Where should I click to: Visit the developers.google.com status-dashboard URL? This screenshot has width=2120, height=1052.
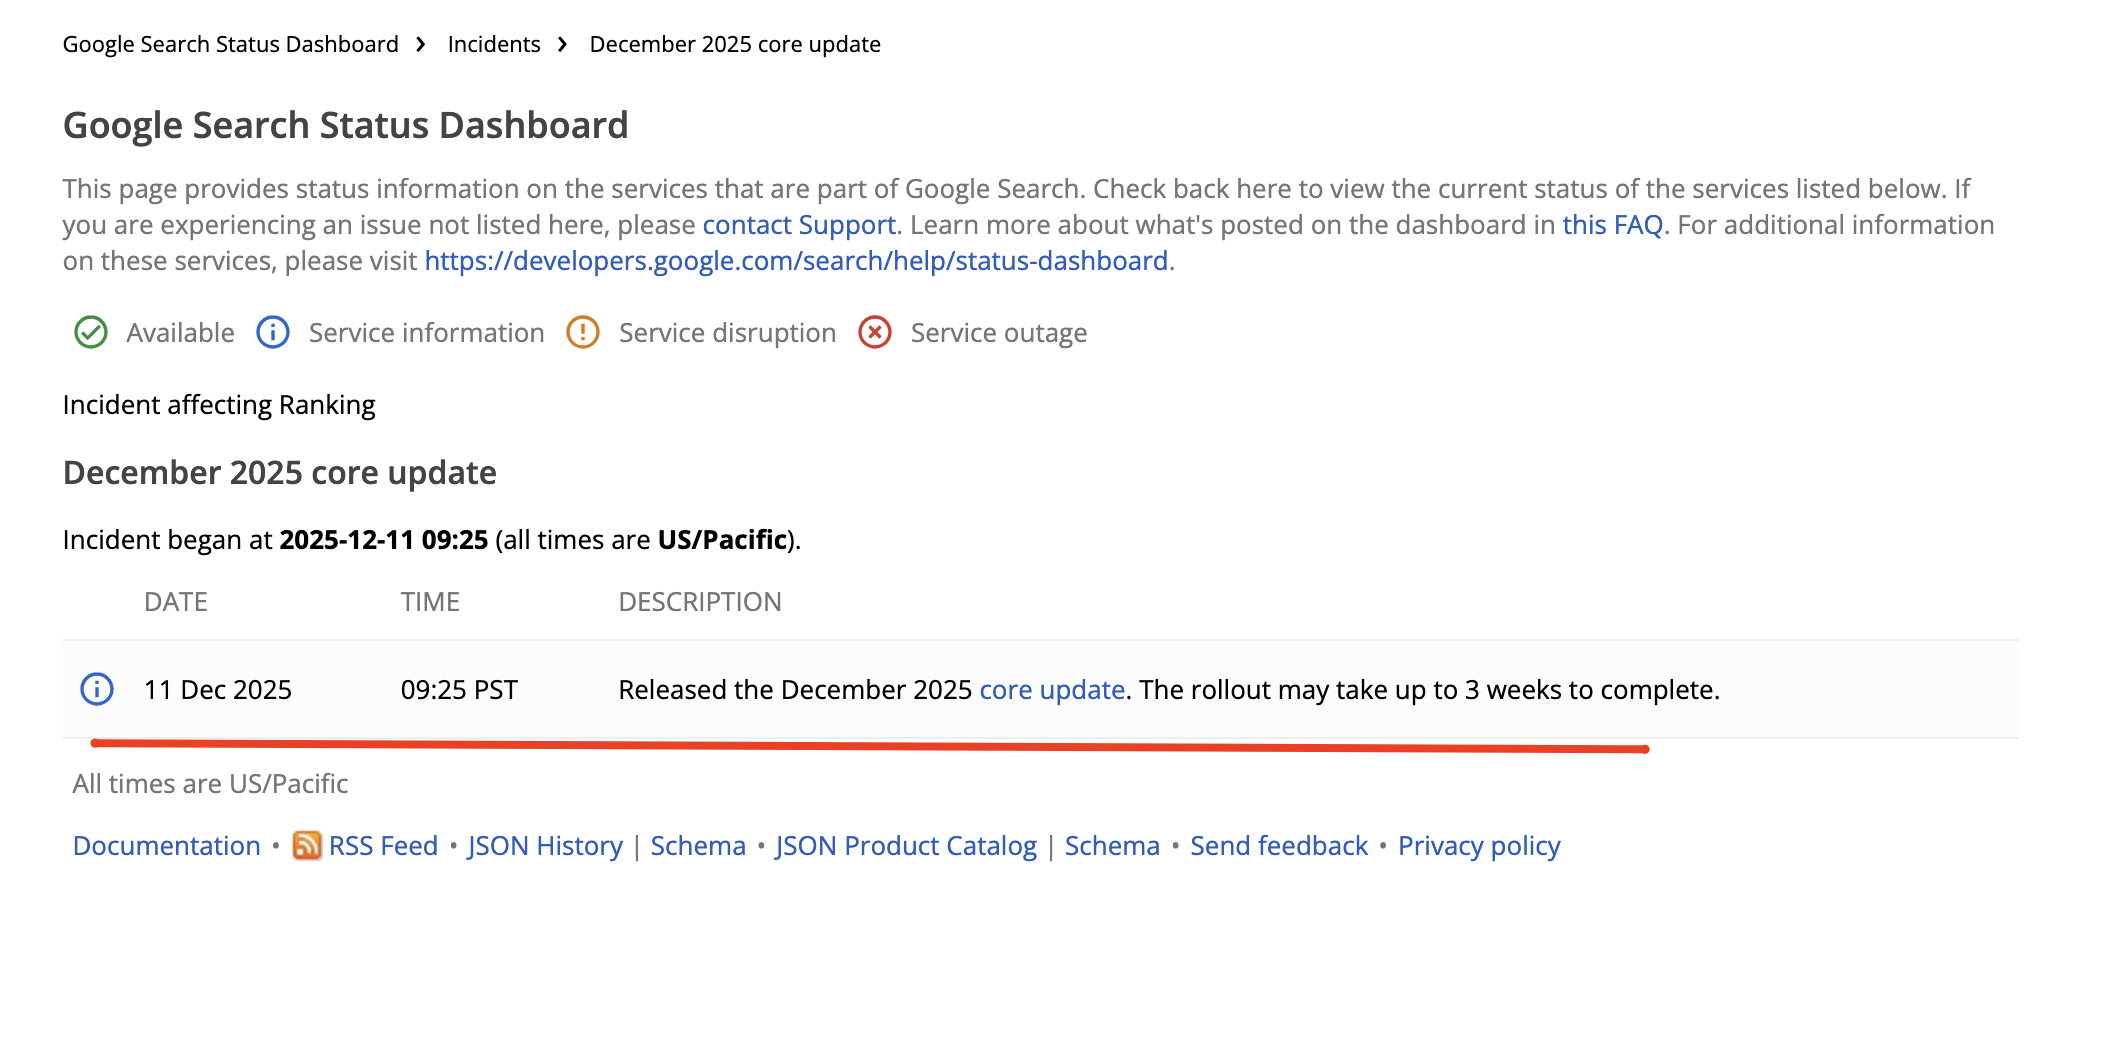click(796, 261)
